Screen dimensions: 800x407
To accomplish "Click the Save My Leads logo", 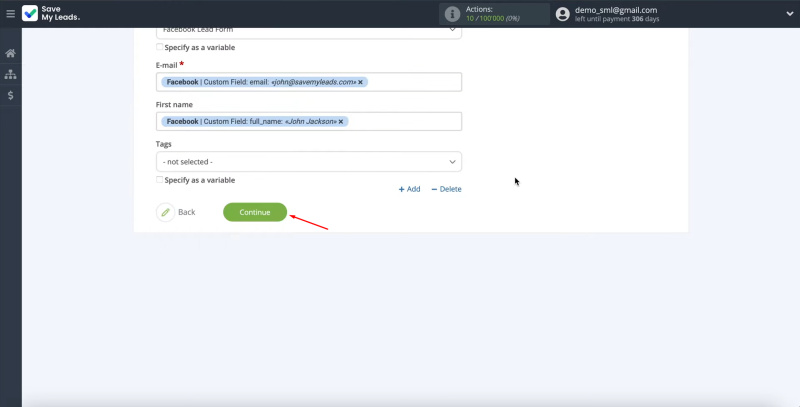I will 51,14.
